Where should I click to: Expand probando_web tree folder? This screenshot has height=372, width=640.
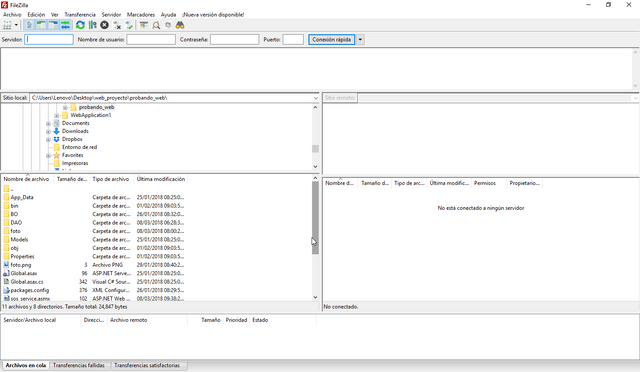(65, 107)
